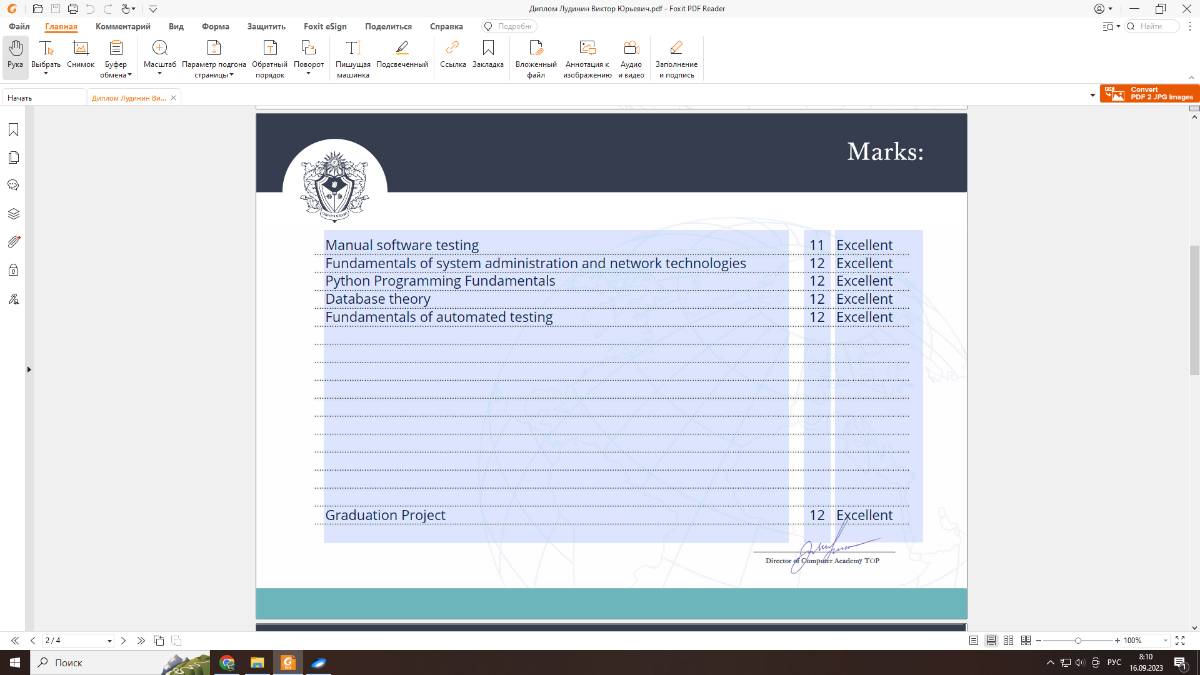Open the Аудио и видео tool
The image size is (1200, 675).
coord(631,59)
